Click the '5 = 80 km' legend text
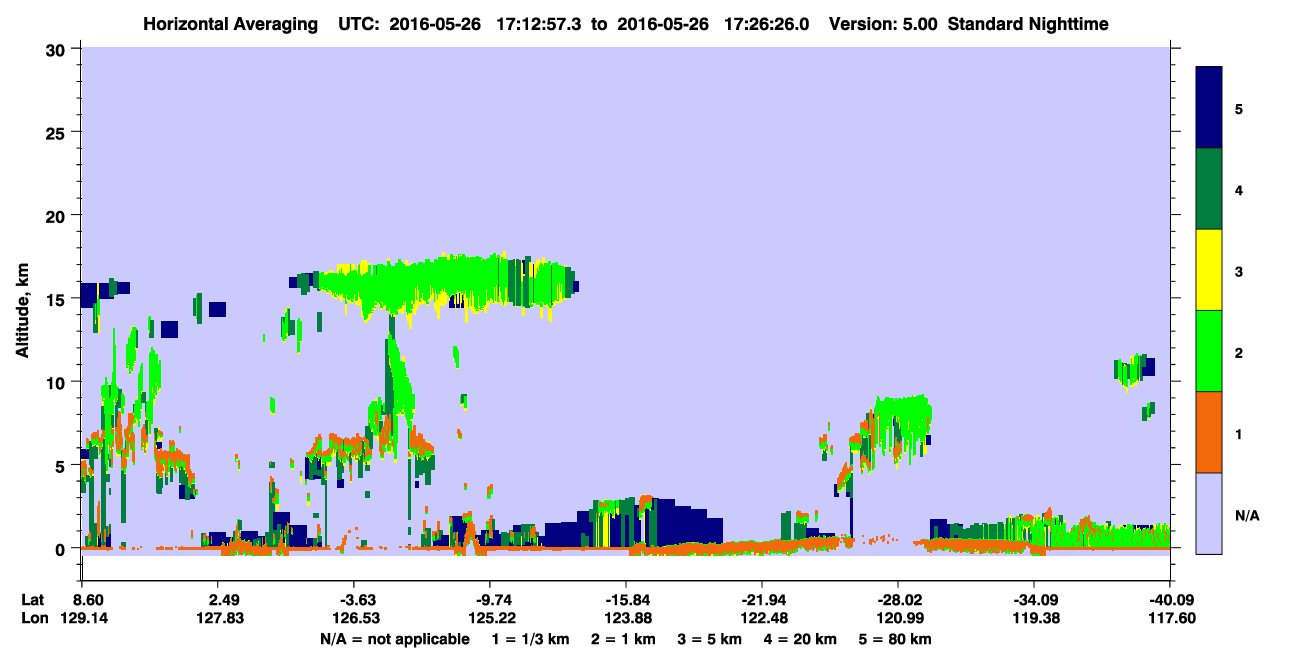Viewport: 1300px width, 667px height. pyautogui.click(x=893, y=639)
